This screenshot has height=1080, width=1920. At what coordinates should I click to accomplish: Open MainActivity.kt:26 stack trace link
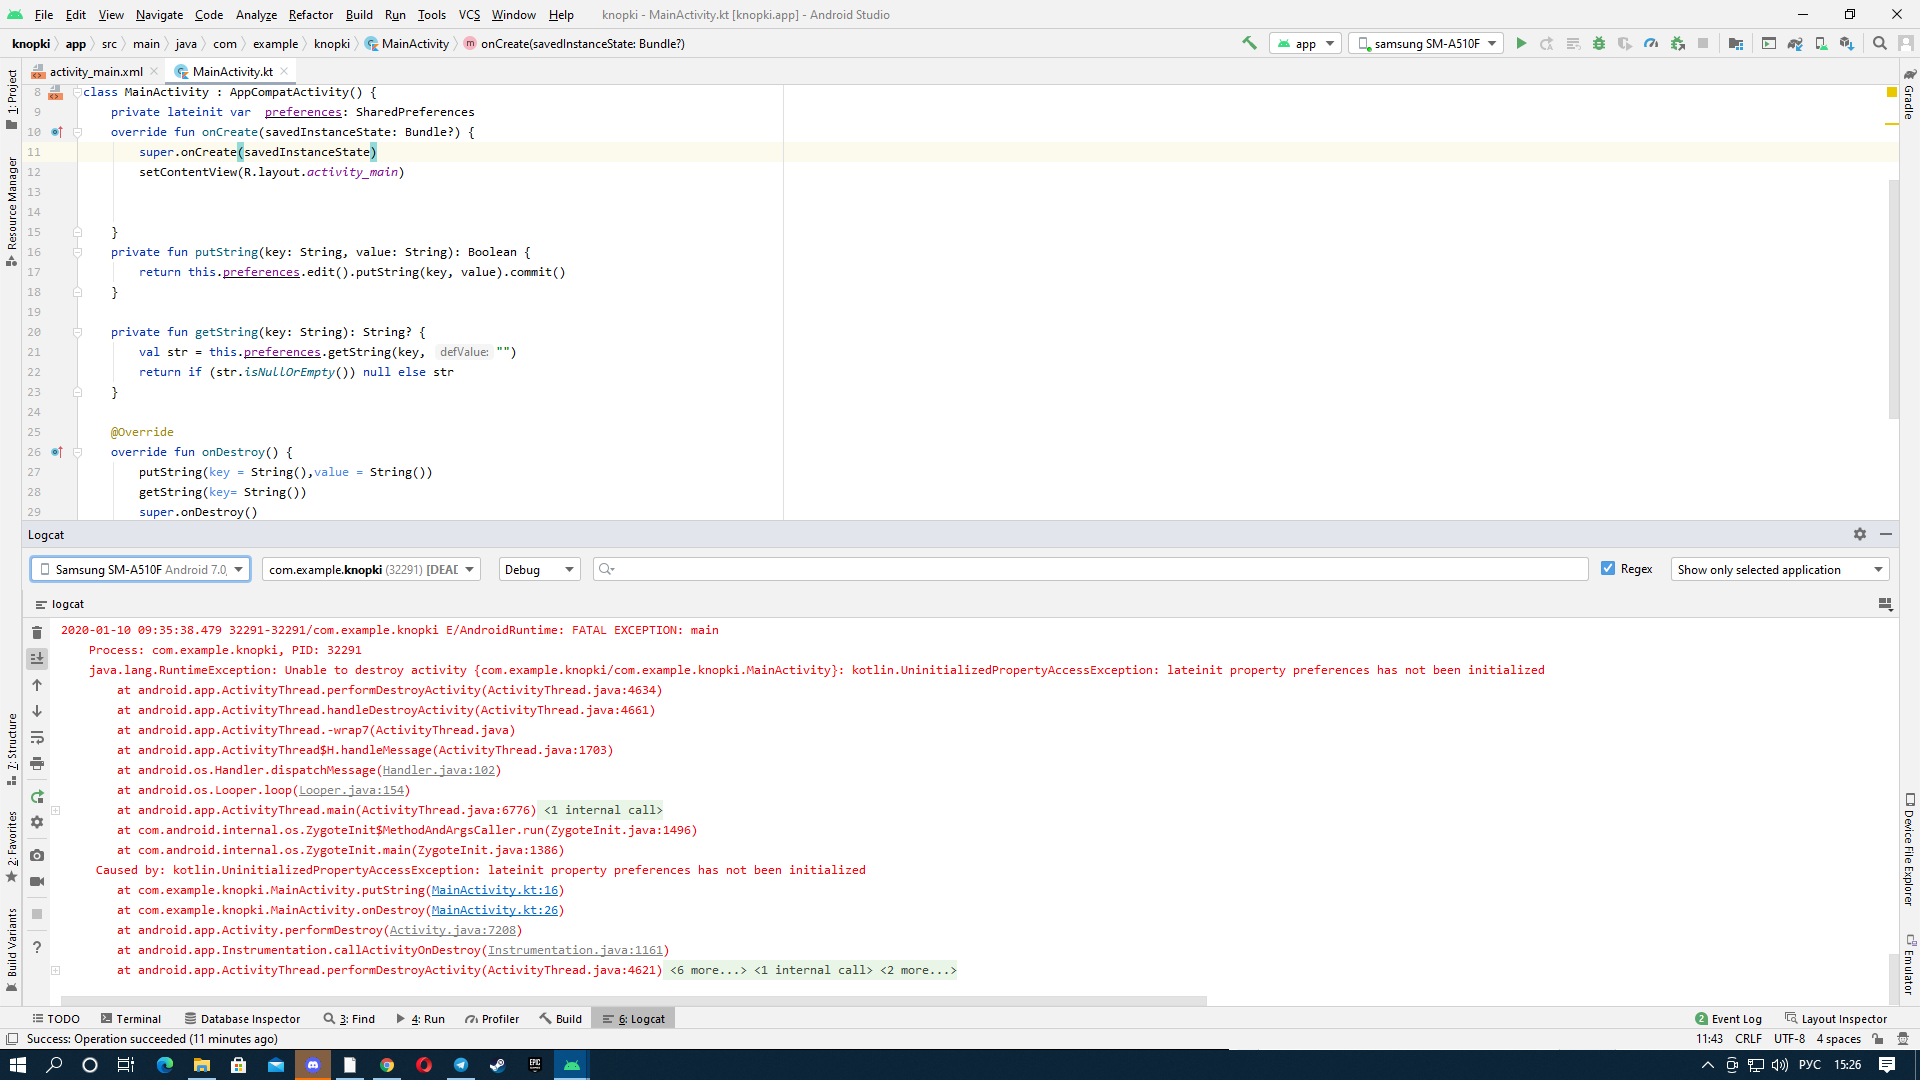[x=495, y=910]
